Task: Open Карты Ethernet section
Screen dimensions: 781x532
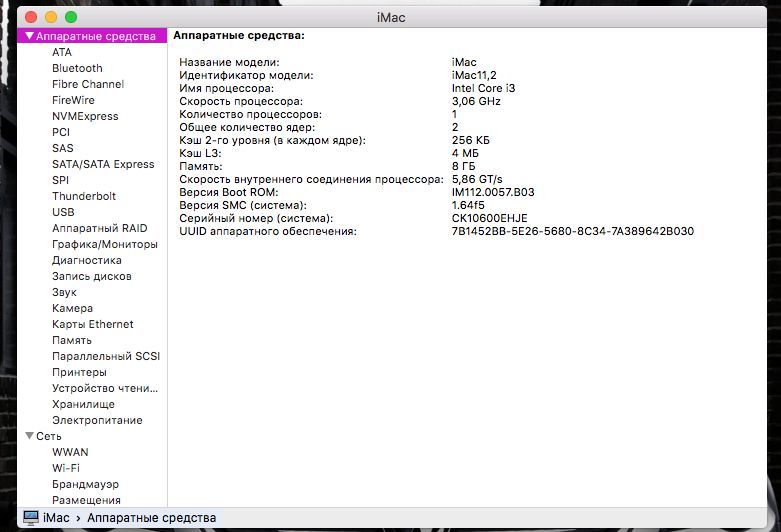Action: click(x=93, y=324)
